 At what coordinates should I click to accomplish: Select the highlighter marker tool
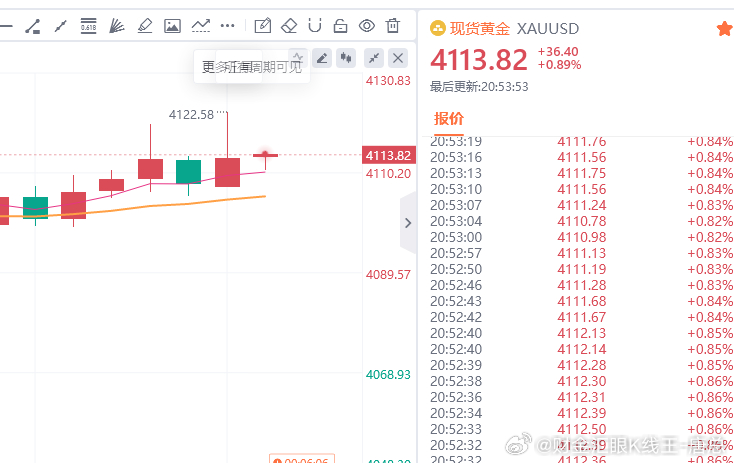point(145,26)
